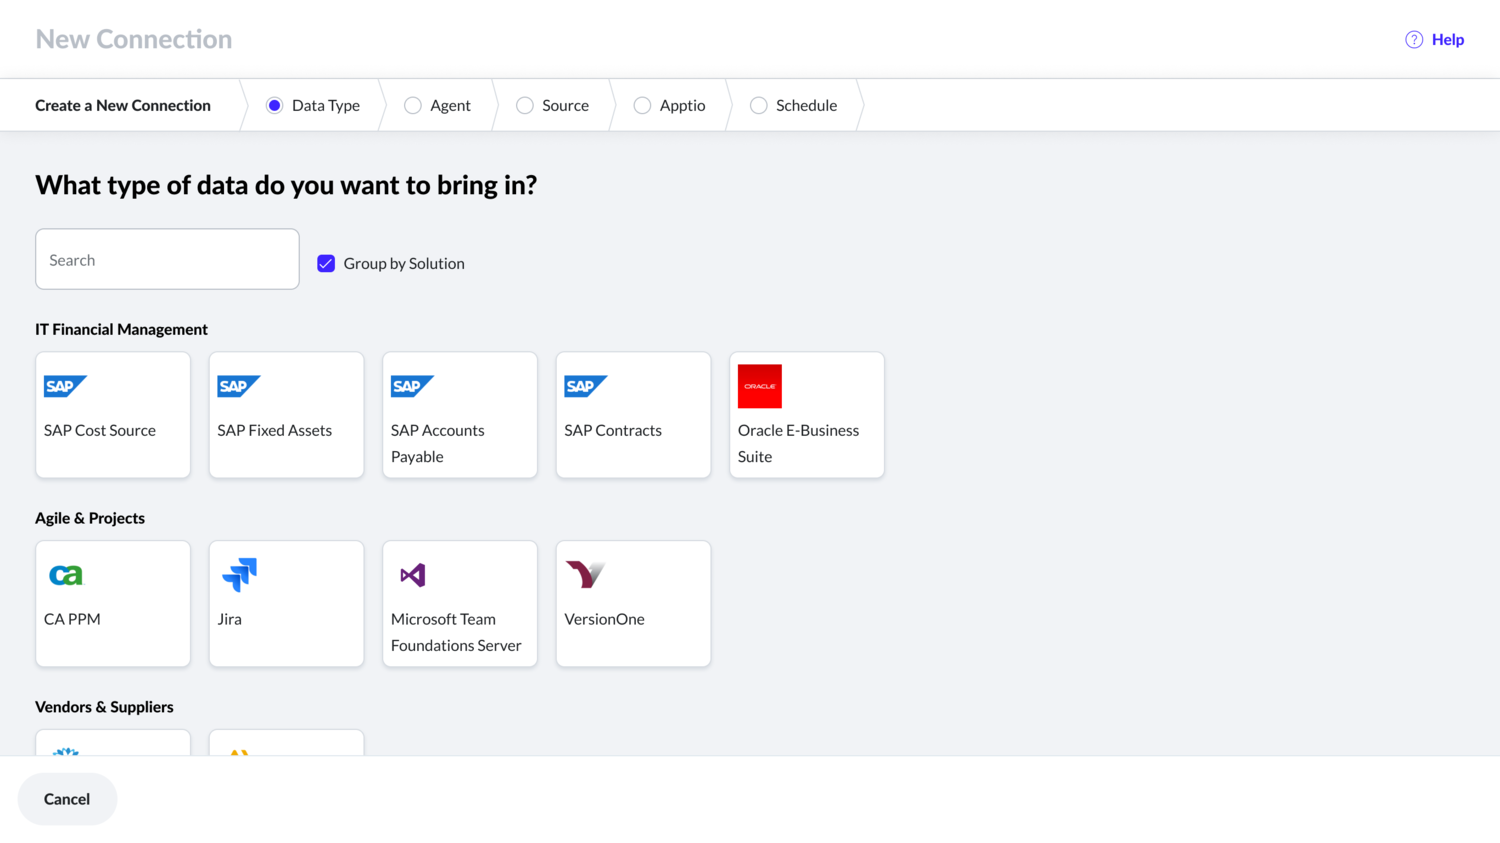Select the Apptio step radio button
This screenshot has height=843, width=1500.
[x=642, y=105]
